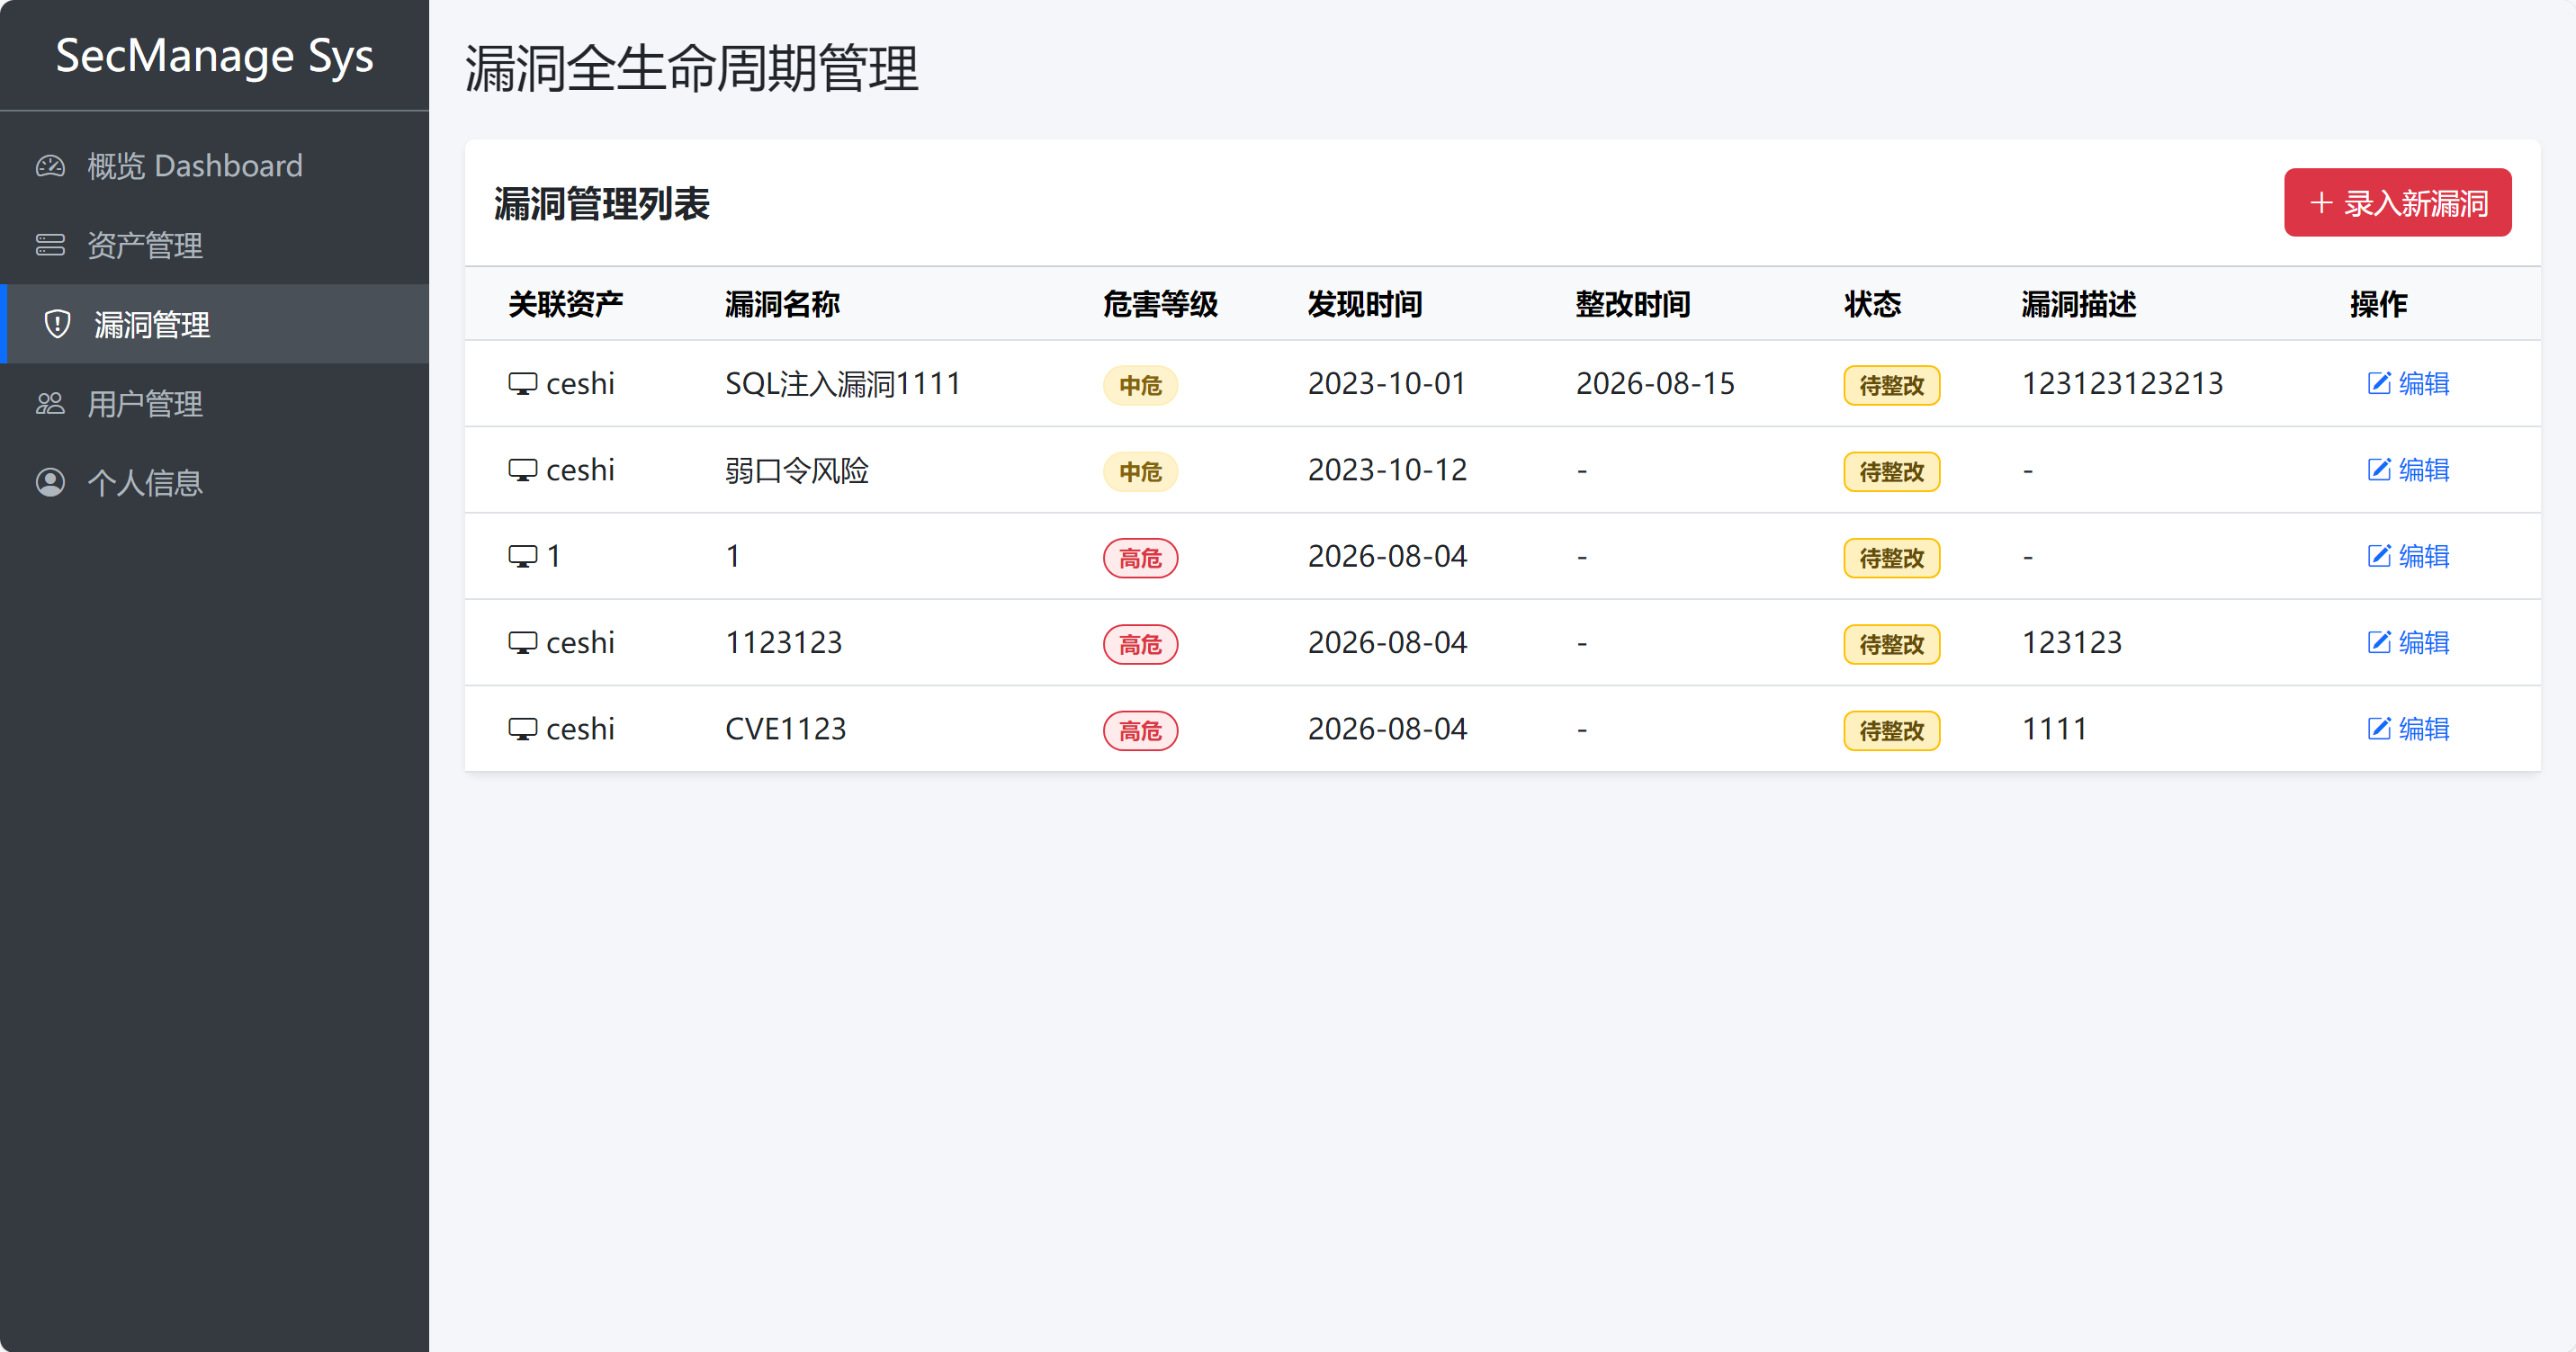Click the dashboard speedometer icon in sidebar
Screen dimensions: 2576x1352
[x=50, y=166]
